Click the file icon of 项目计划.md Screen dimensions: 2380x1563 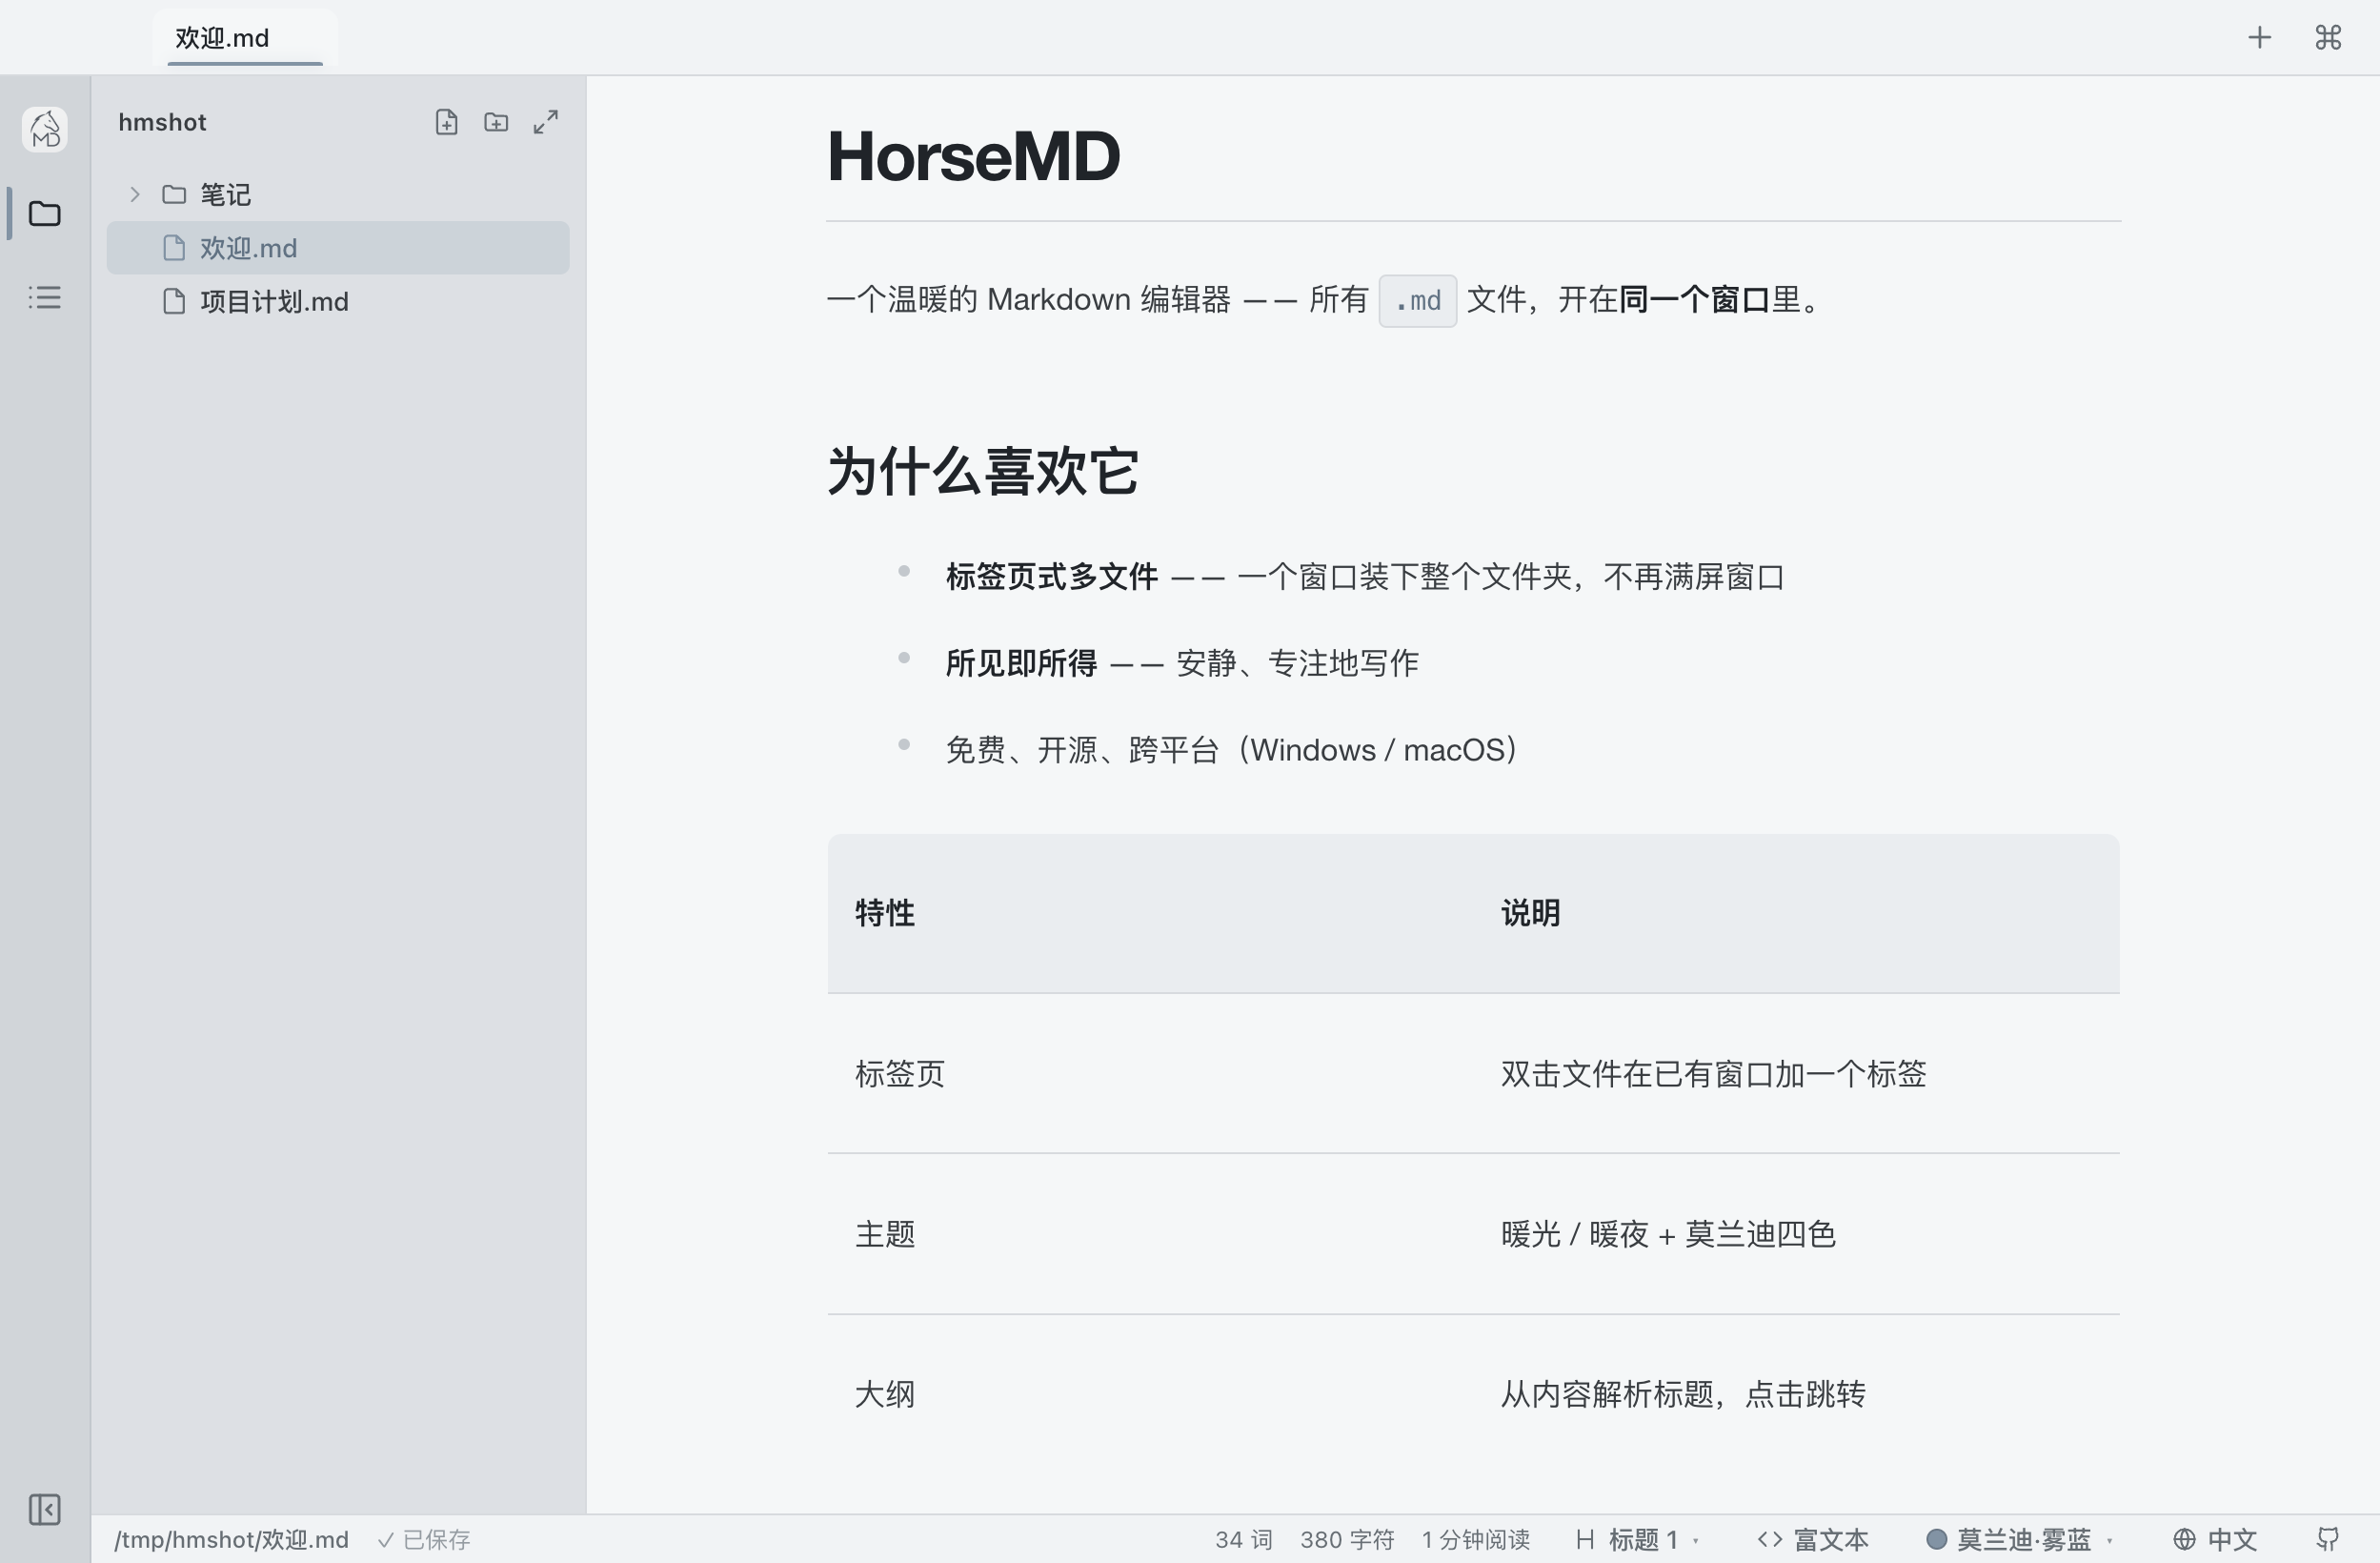[174, 301]
